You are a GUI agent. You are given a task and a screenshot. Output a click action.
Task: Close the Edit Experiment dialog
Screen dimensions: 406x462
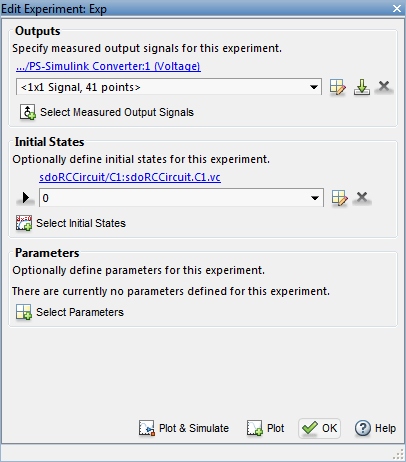point(397,9)
